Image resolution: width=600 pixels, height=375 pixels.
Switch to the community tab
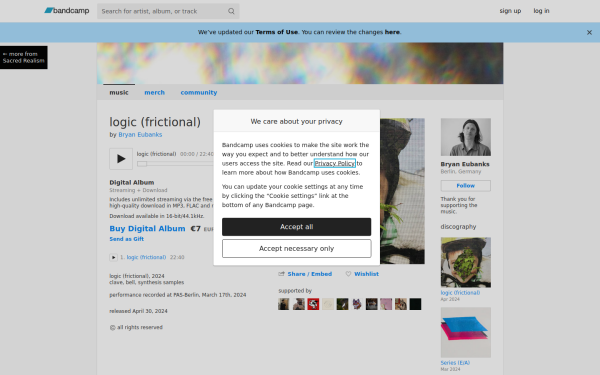click(x=199, y=92)
